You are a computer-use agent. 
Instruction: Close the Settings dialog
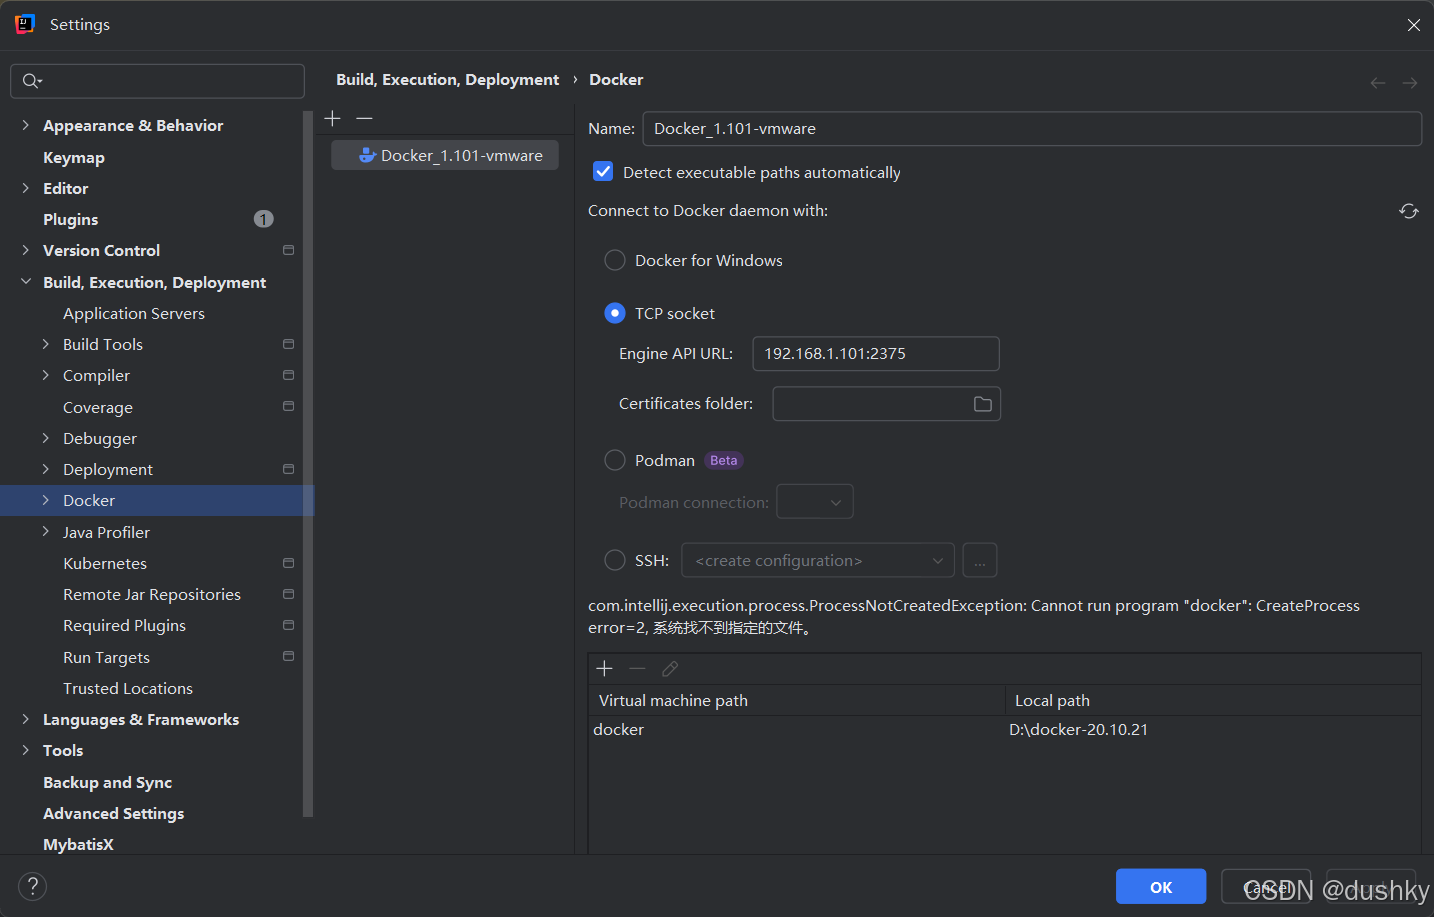1413,25
